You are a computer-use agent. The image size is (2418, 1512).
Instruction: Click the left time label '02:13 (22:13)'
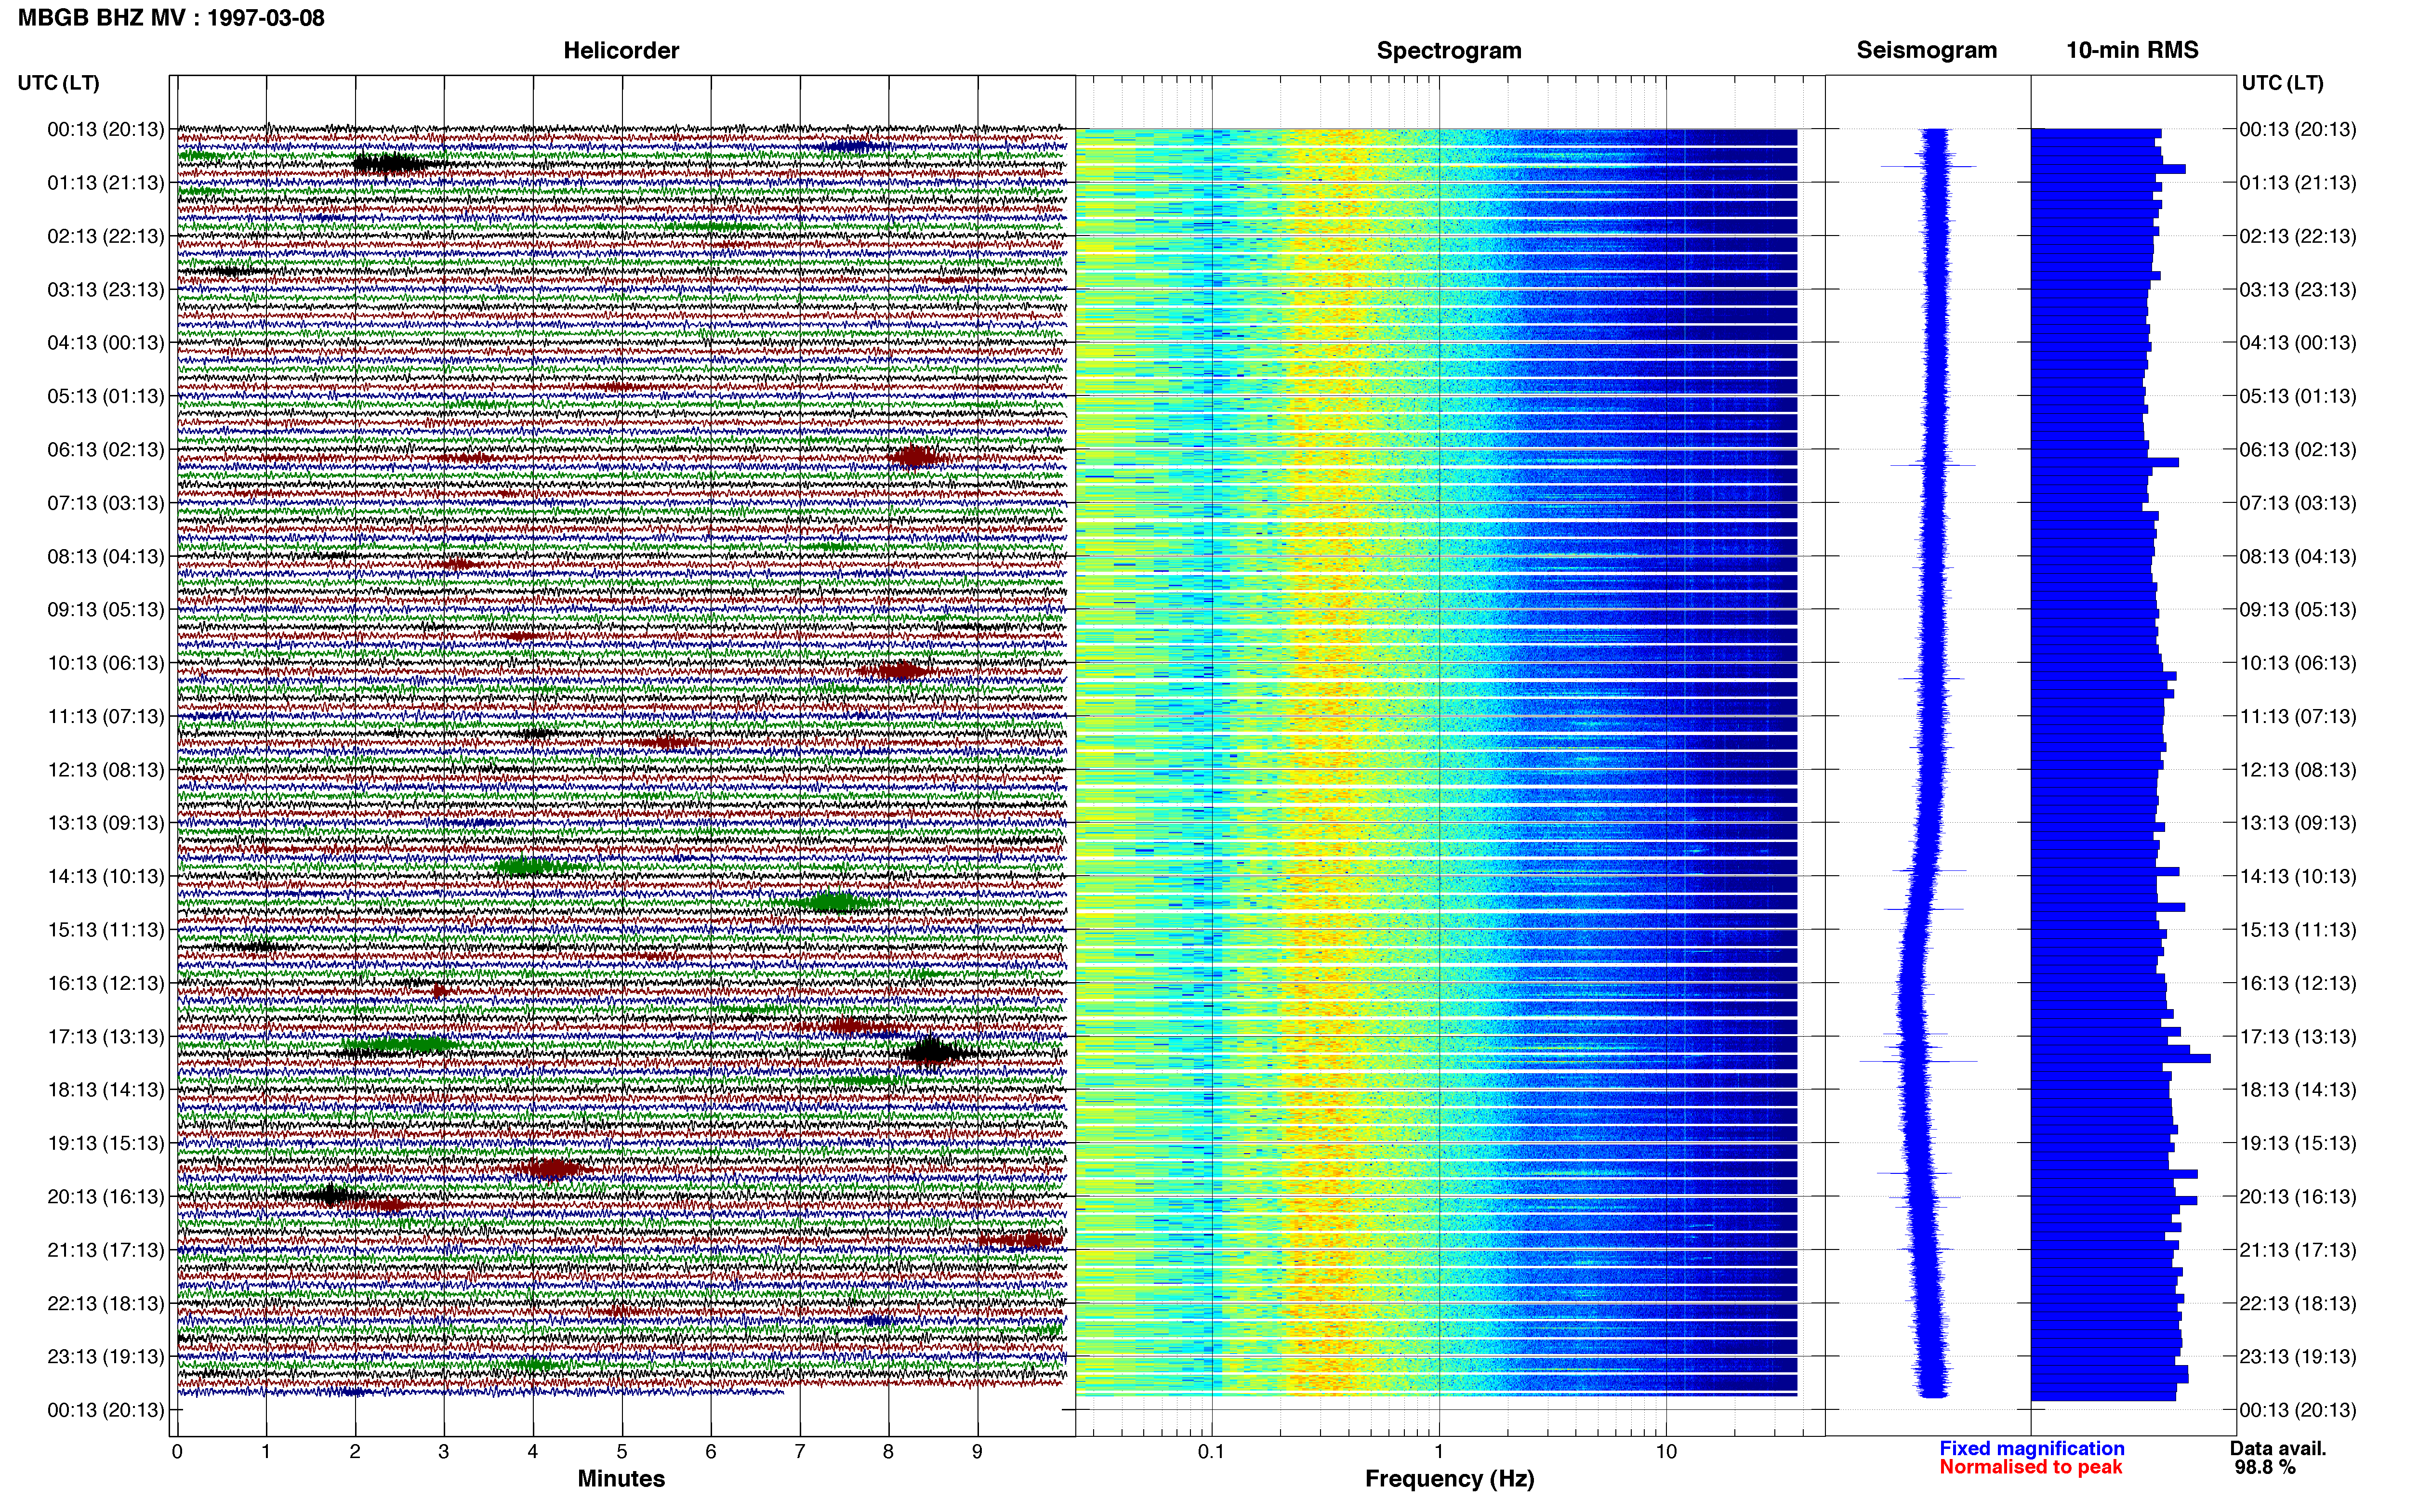click(x=106, y=236)
